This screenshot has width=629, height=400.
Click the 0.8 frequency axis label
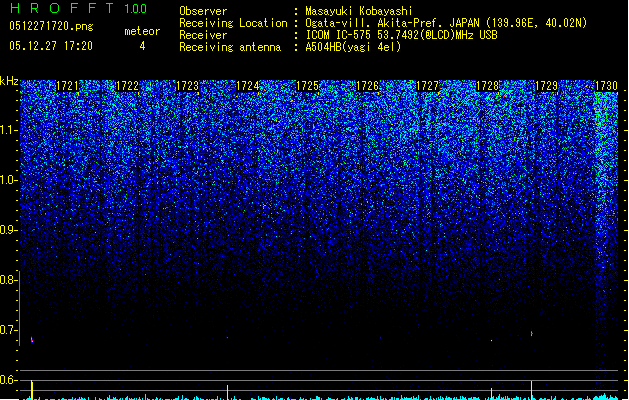click(8, 280)
